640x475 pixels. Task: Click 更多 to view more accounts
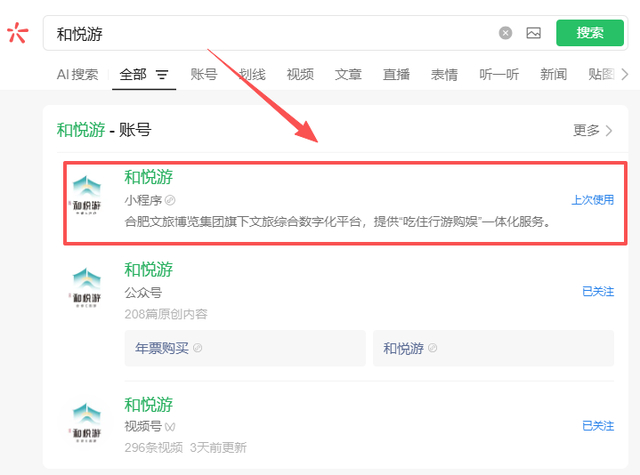coord(593,131)
